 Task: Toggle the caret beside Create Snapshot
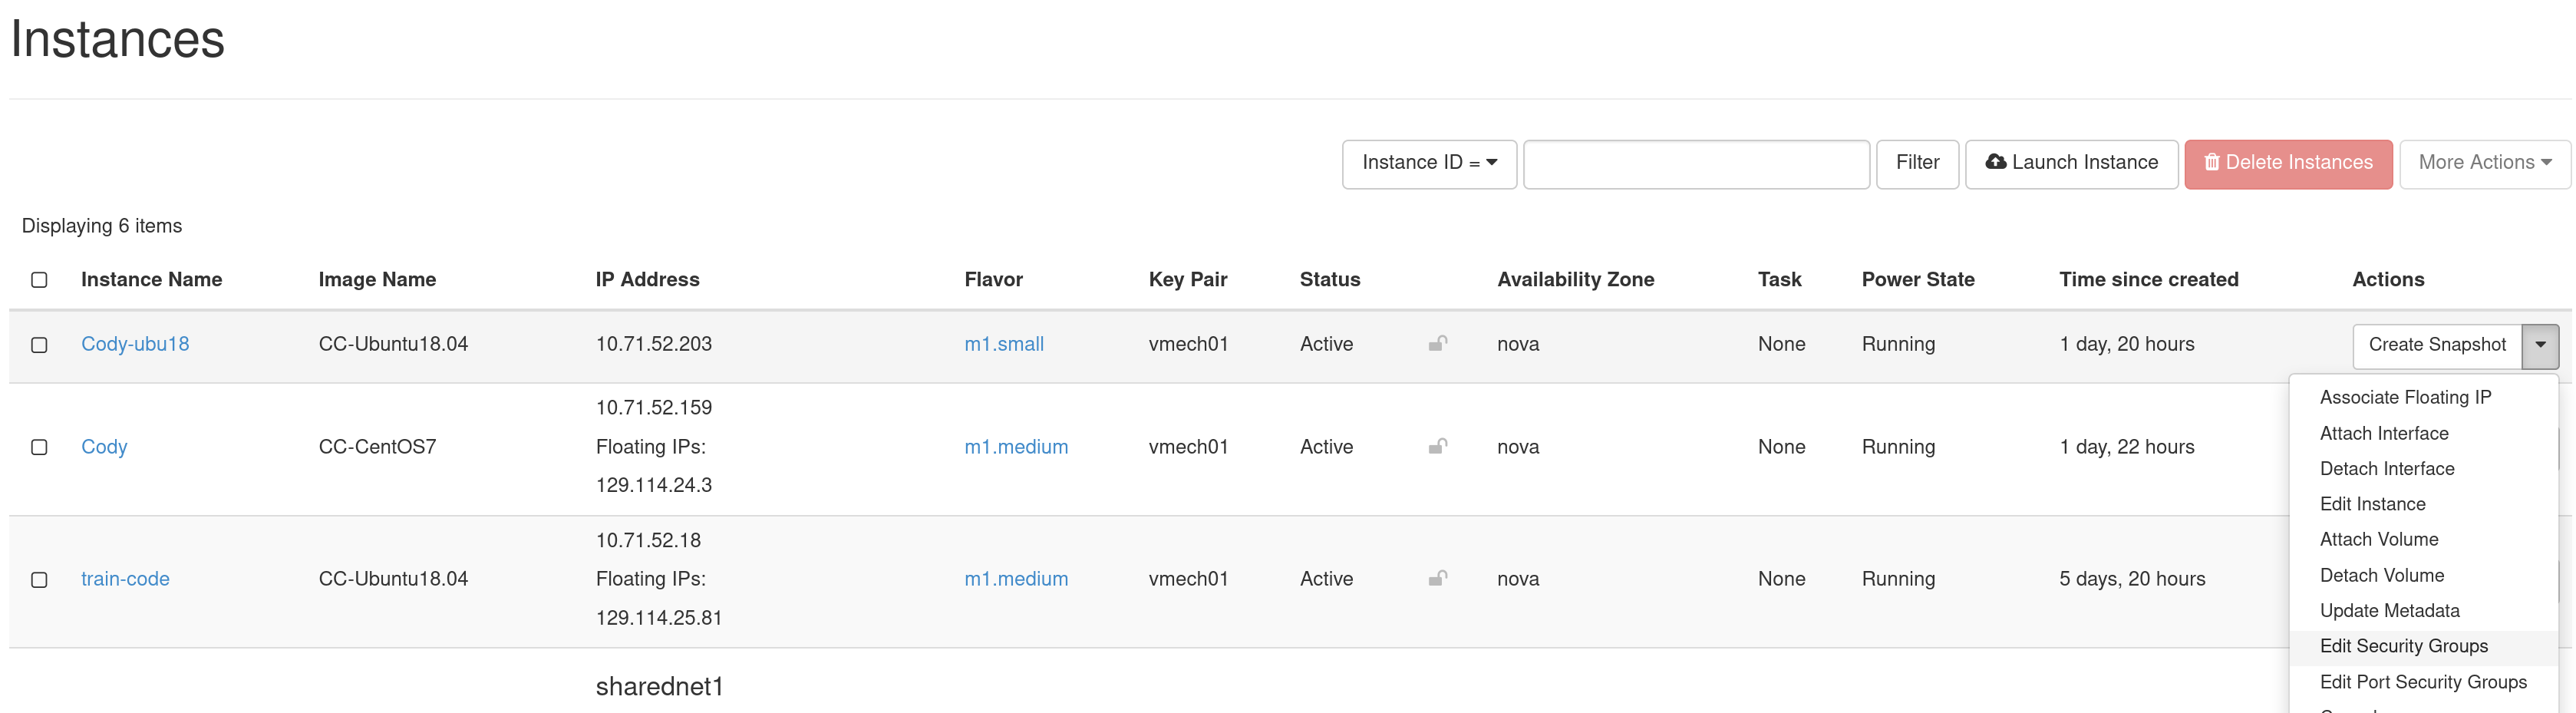tap(2540, 345)
